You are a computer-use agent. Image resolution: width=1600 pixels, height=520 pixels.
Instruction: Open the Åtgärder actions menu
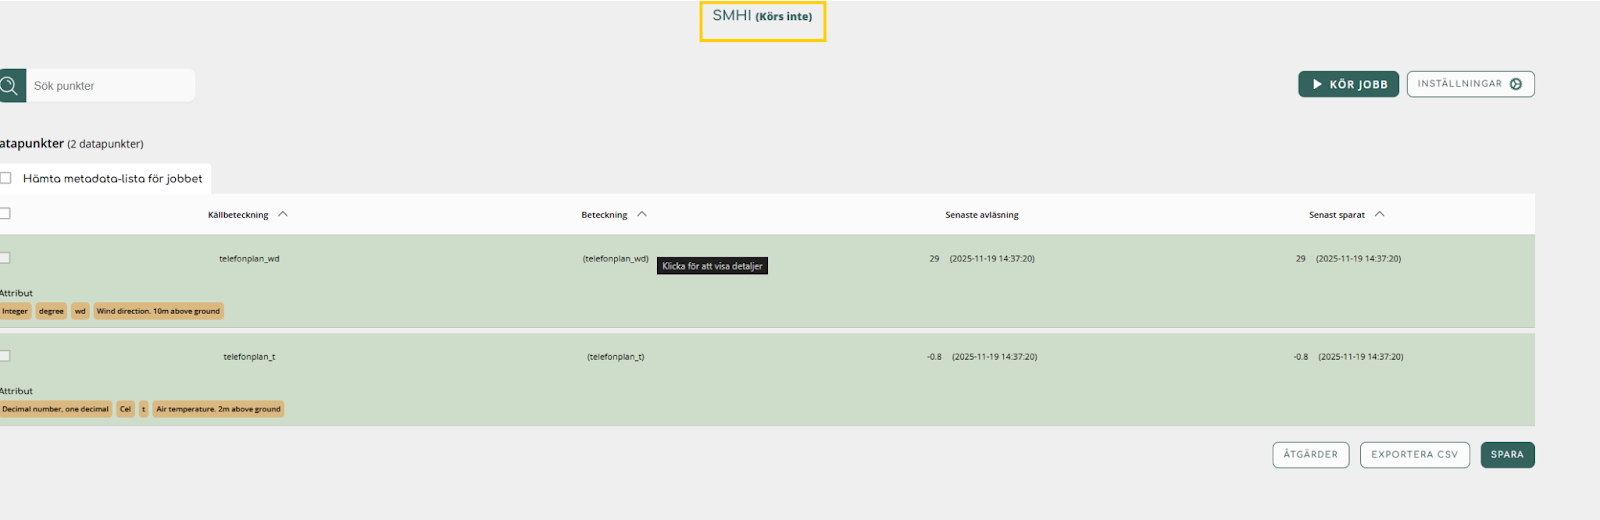coord(1310,455)
